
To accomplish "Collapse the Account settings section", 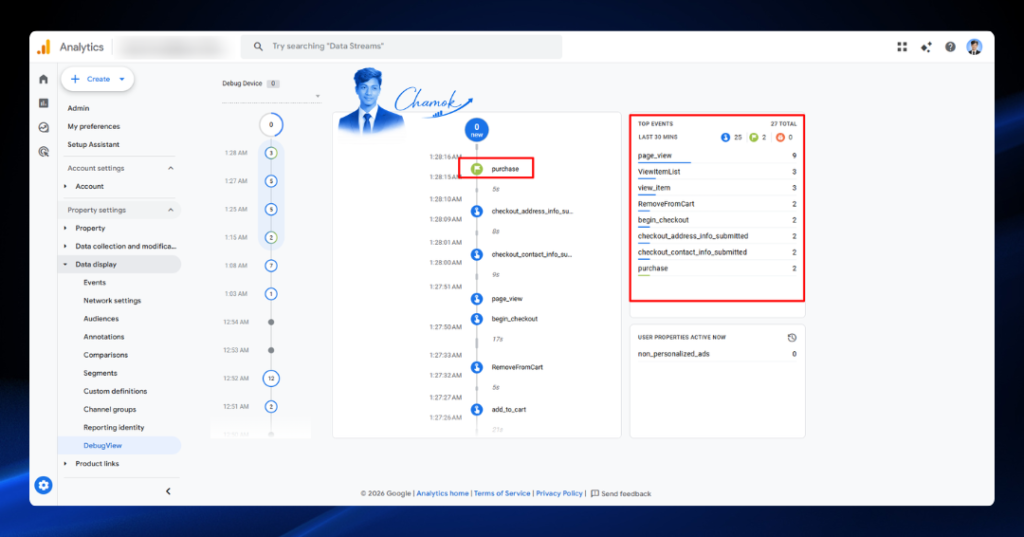I will [170, 169].
